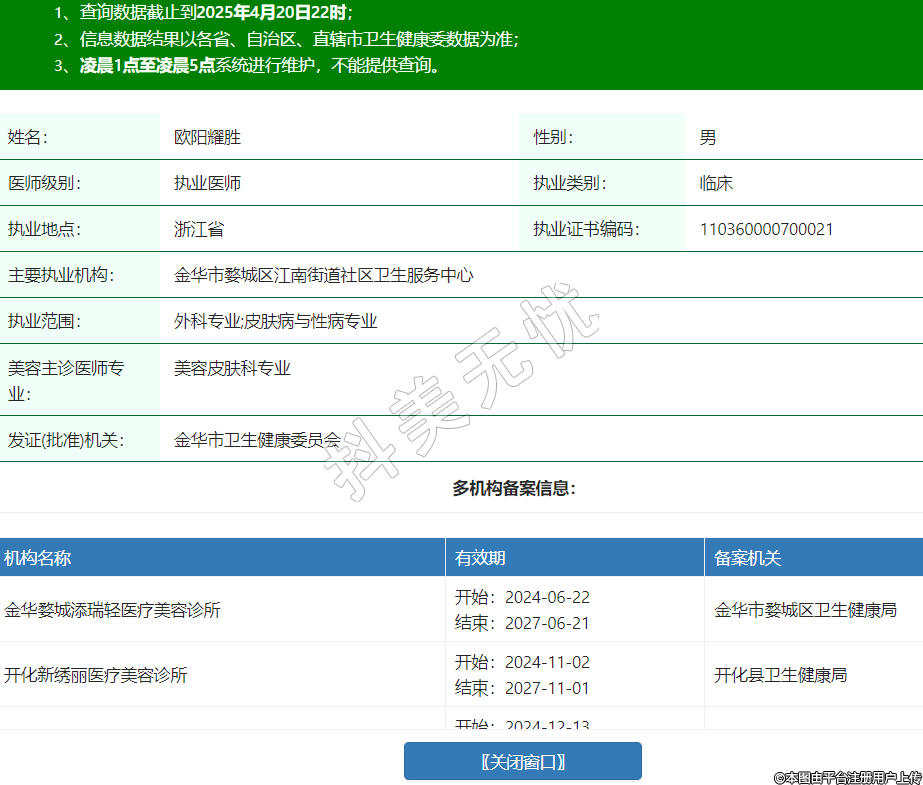Image resolution: width=923 pixels, height=785 pixels.
Task: Click the 执业医师 level value
Action: [x=207, y=184]
